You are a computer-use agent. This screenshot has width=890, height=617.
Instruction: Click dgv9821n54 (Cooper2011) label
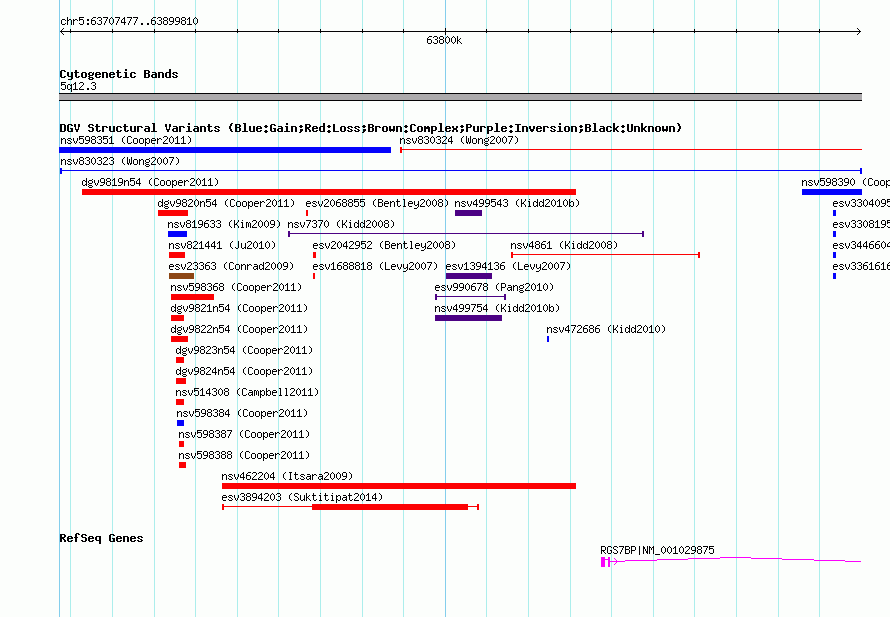coord(239,308)
